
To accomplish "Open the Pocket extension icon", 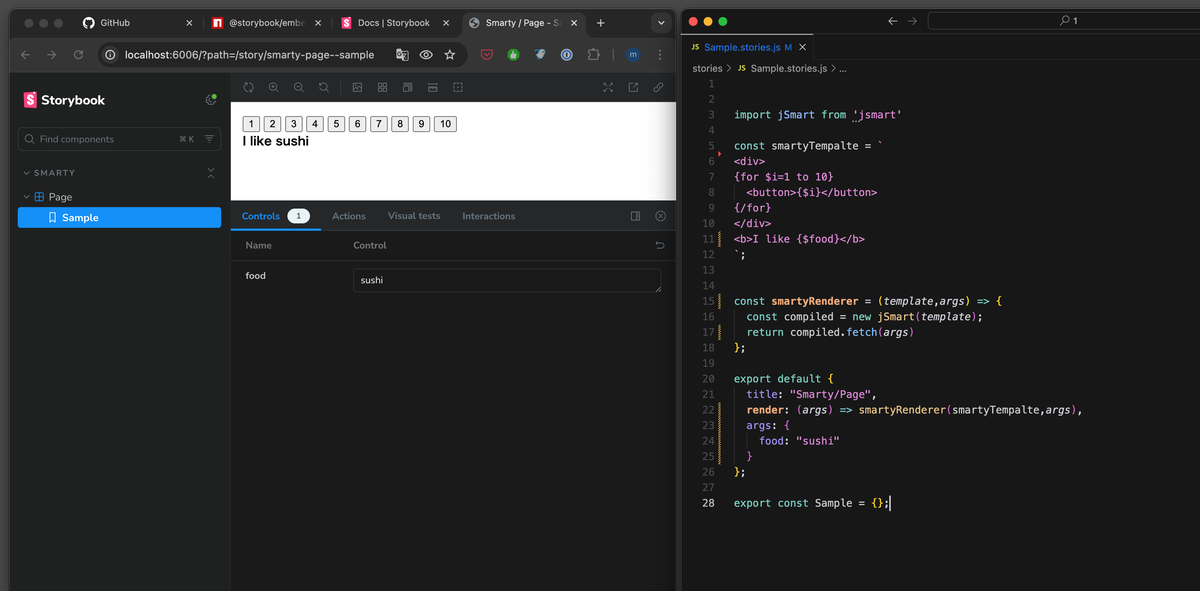I will click(487, 55).
